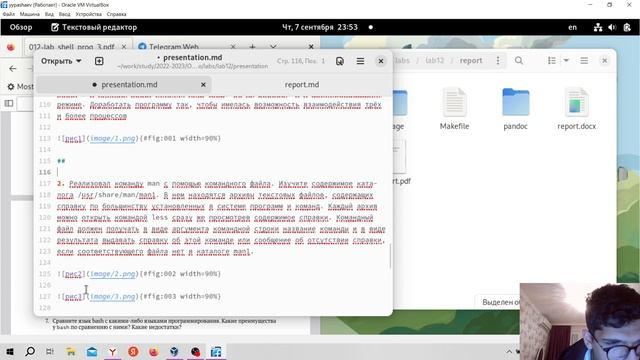640x360 pixels.
Task: Open the three-dot path menu next to report
Action: 498,60
